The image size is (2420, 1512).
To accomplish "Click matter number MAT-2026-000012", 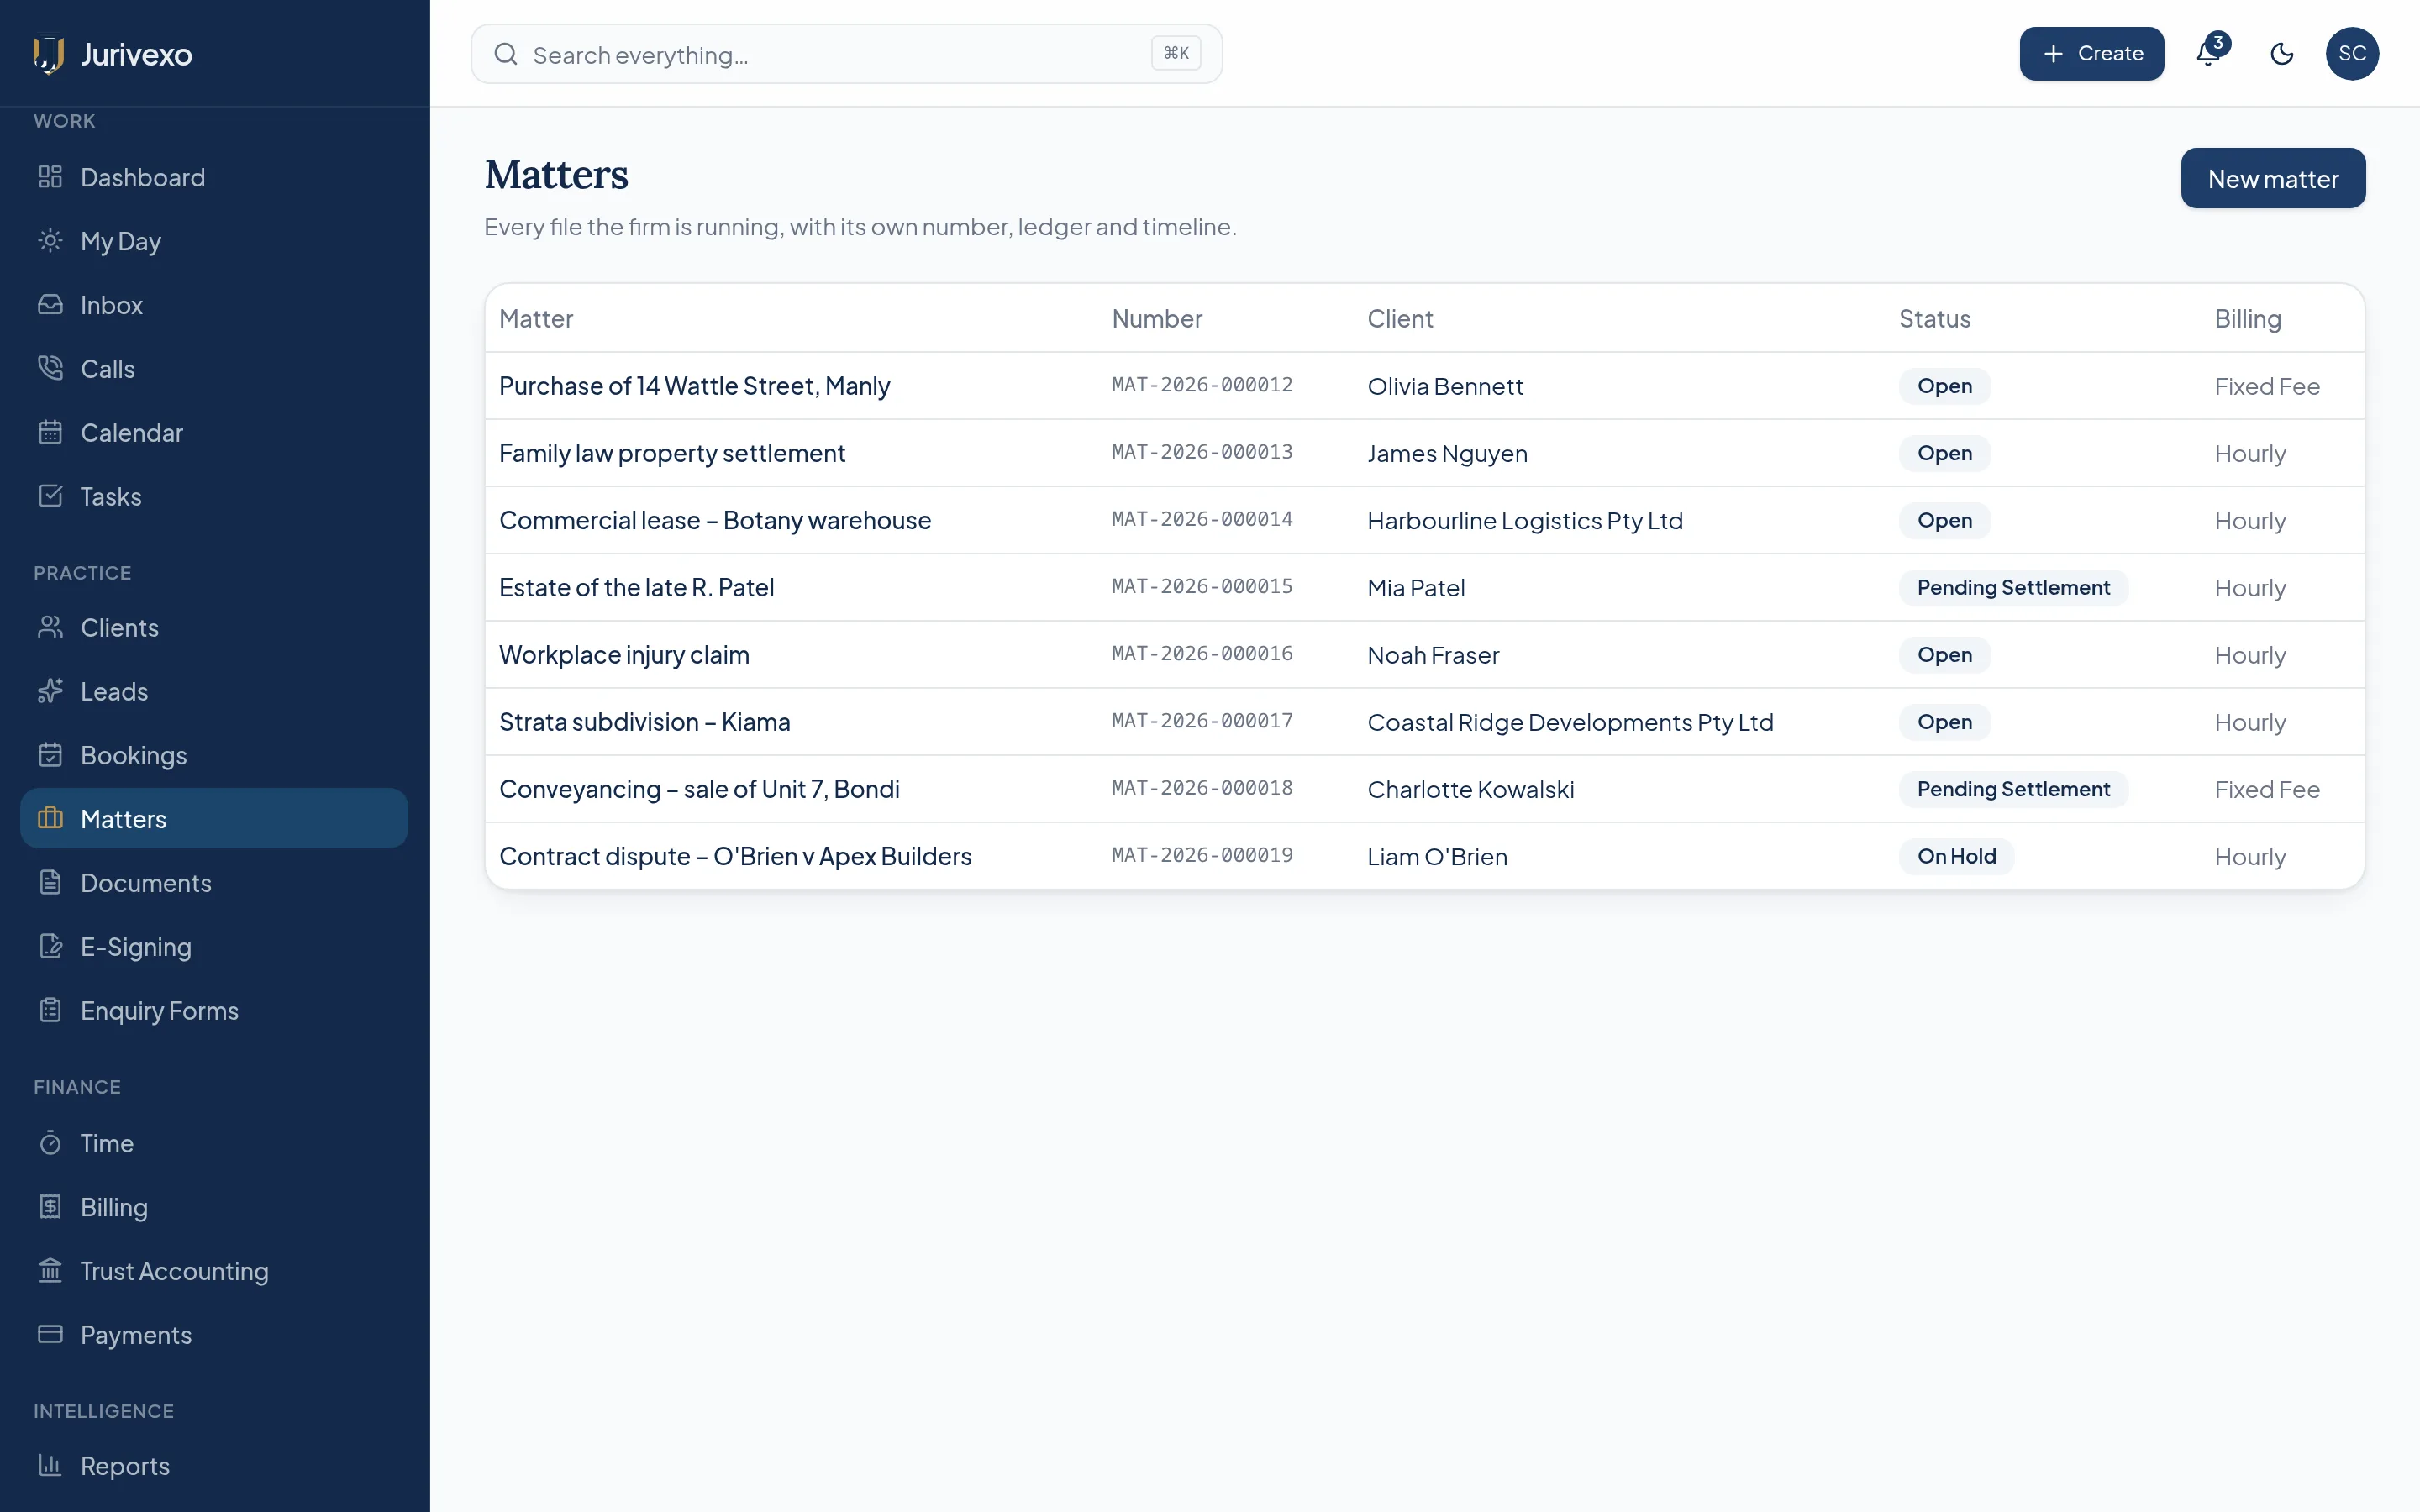I will [x=1202, y=385].
